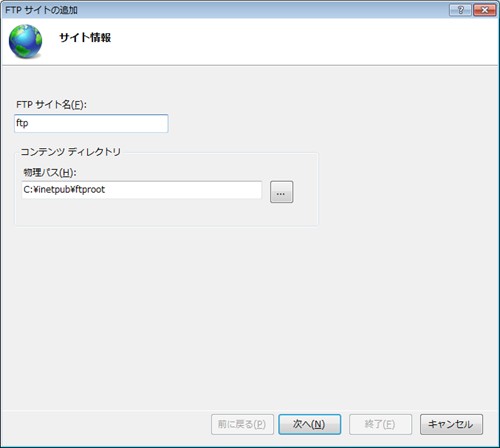Place cursor on C:¥inetpub¥ftproot text

coord(64,189)
